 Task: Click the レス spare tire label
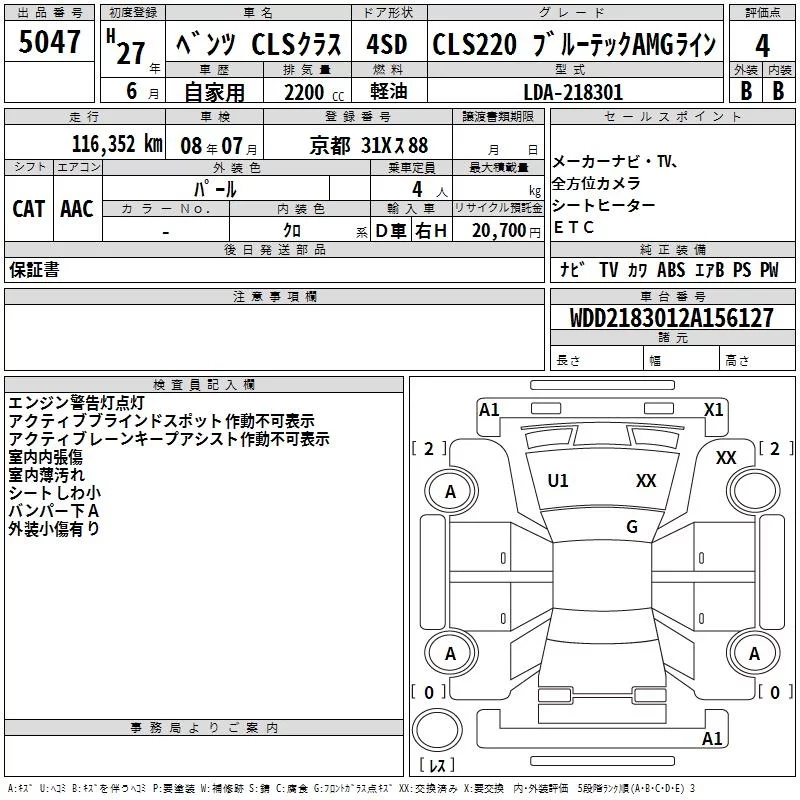tap(437, 765)
